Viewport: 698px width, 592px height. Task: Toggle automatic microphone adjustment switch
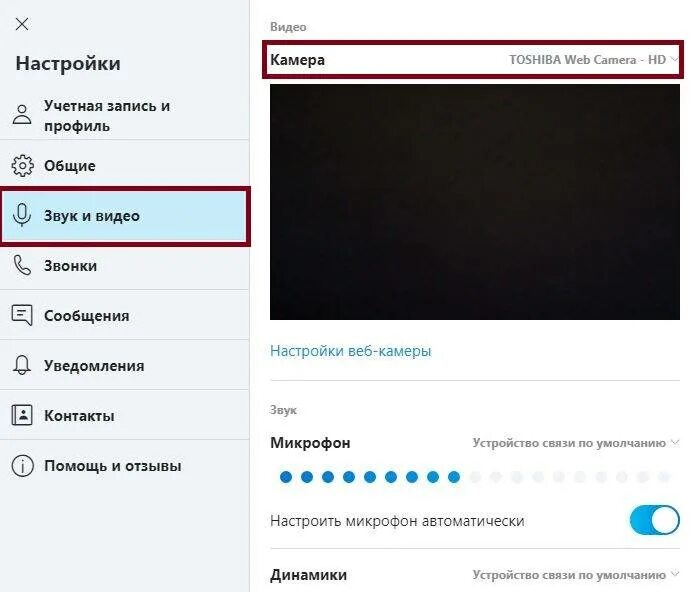(654, 520)
